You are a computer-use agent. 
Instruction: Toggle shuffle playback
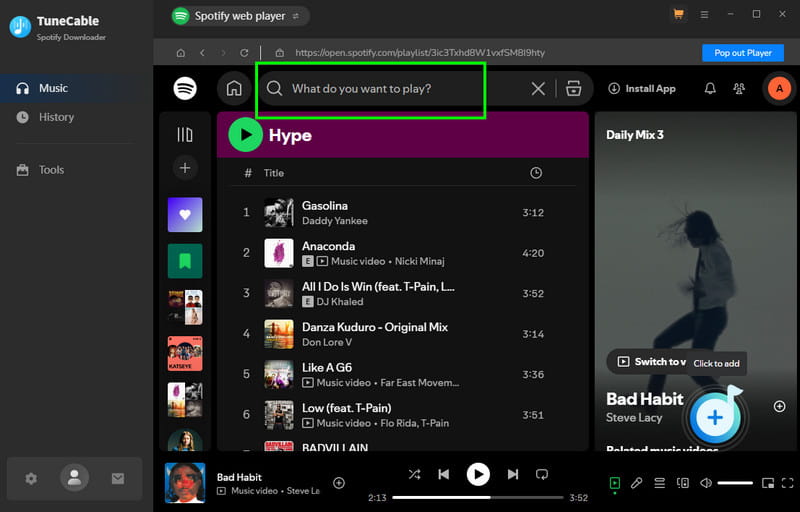[414, 474]
